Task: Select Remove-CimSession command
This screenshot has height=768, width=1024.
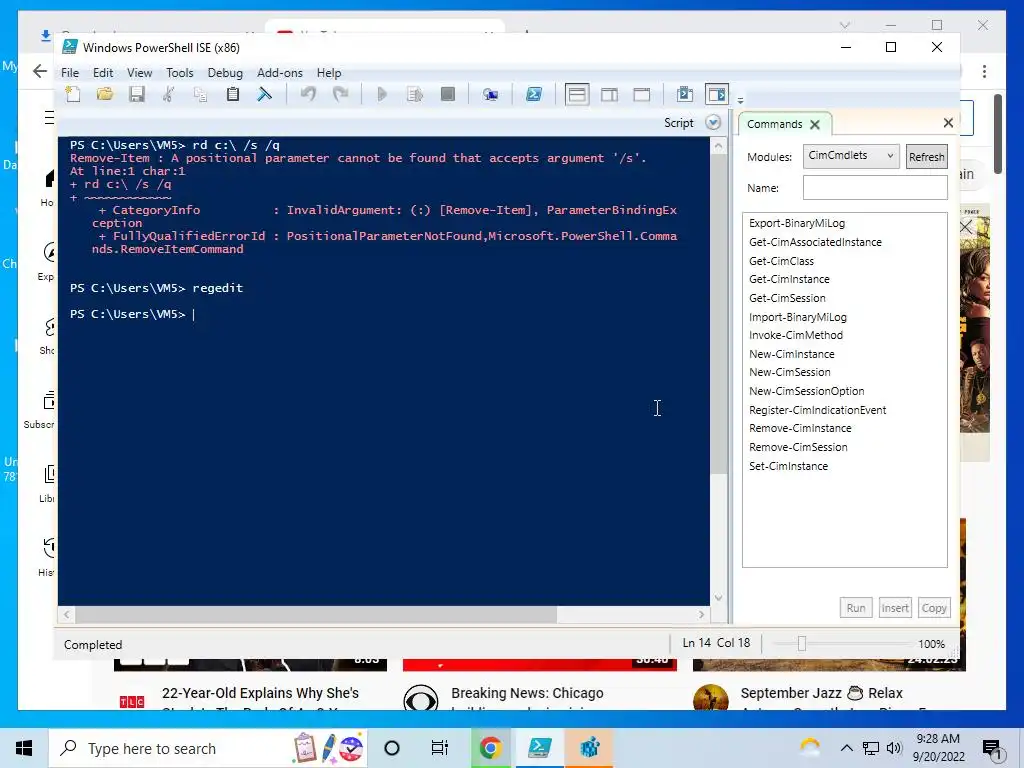Action: (x=798, y=447)
